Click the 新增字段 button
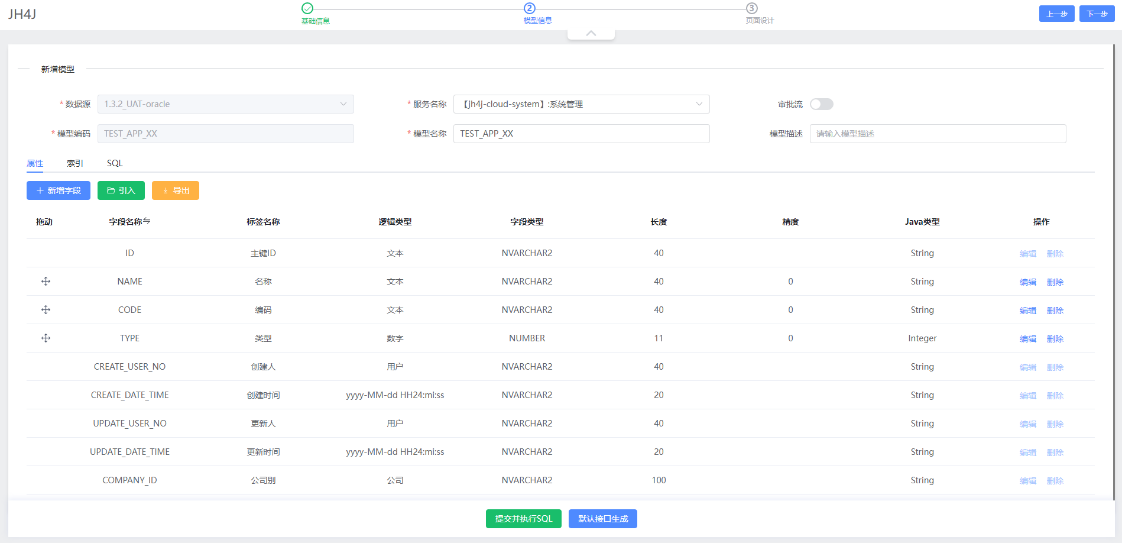The height and width of the screenshot is (543, 1122). (x=58, y=190)
